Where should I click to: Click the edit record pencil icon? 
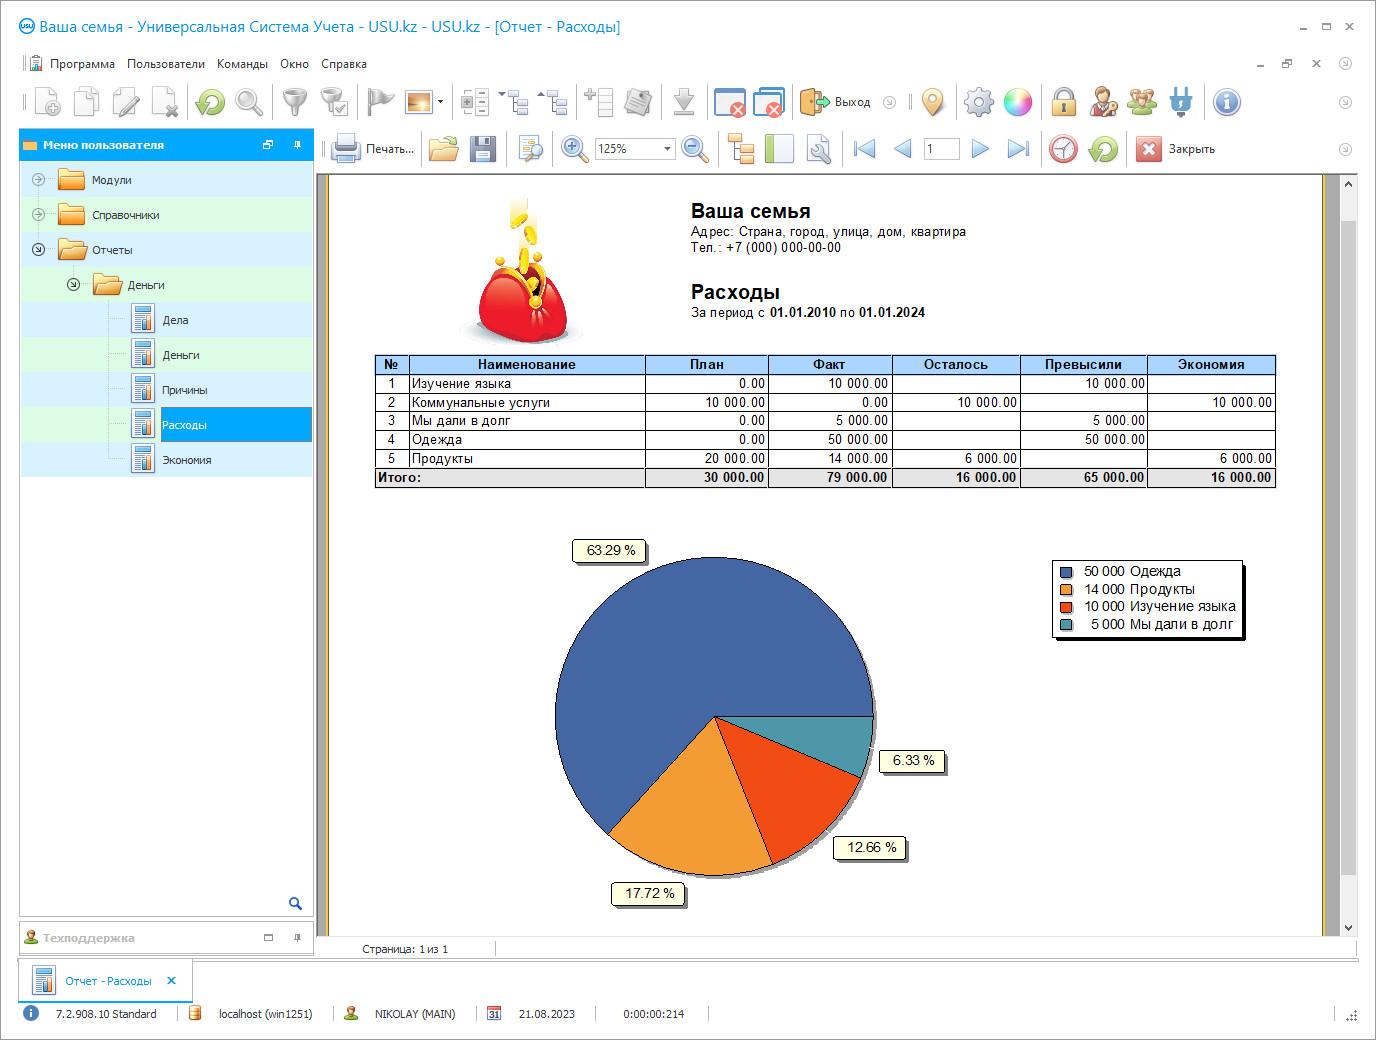click(x=126, y=102)
